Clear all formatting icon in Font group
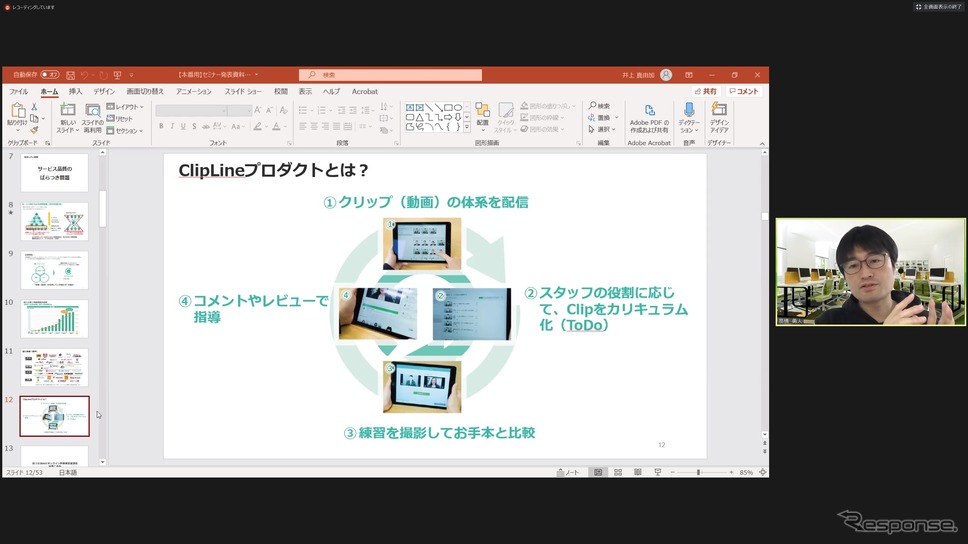The width and height of the screenshot is (968, 544). click(283, 110)
